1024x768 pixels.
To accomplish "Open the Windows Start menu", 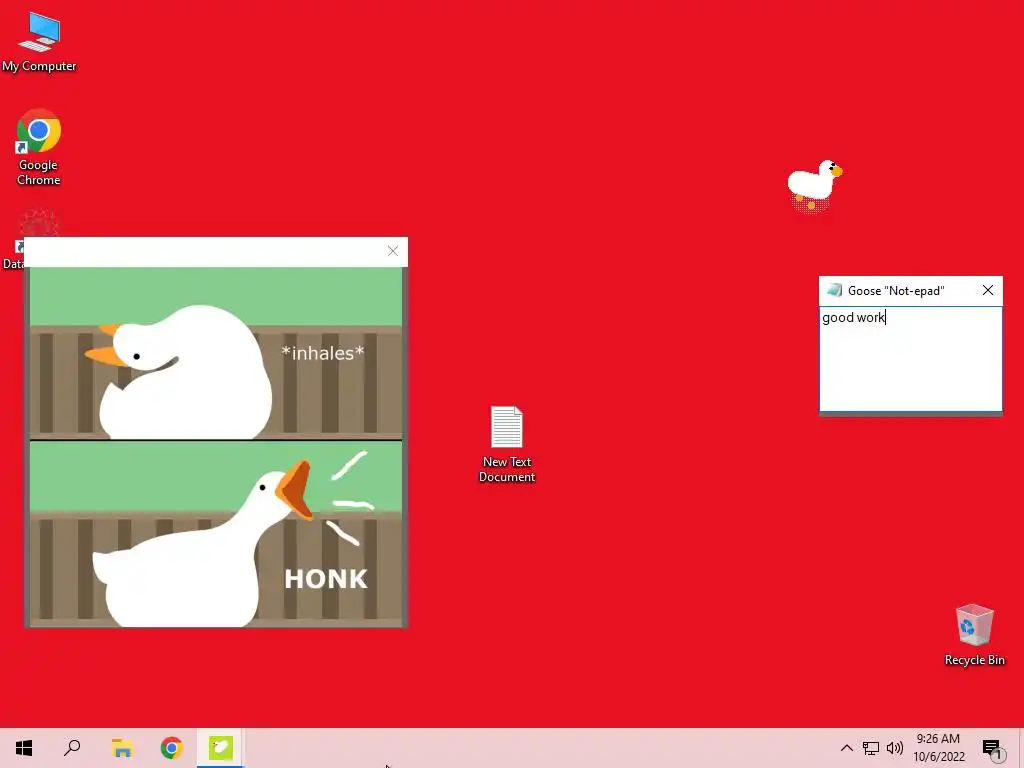I will click(x=24, y=748).
